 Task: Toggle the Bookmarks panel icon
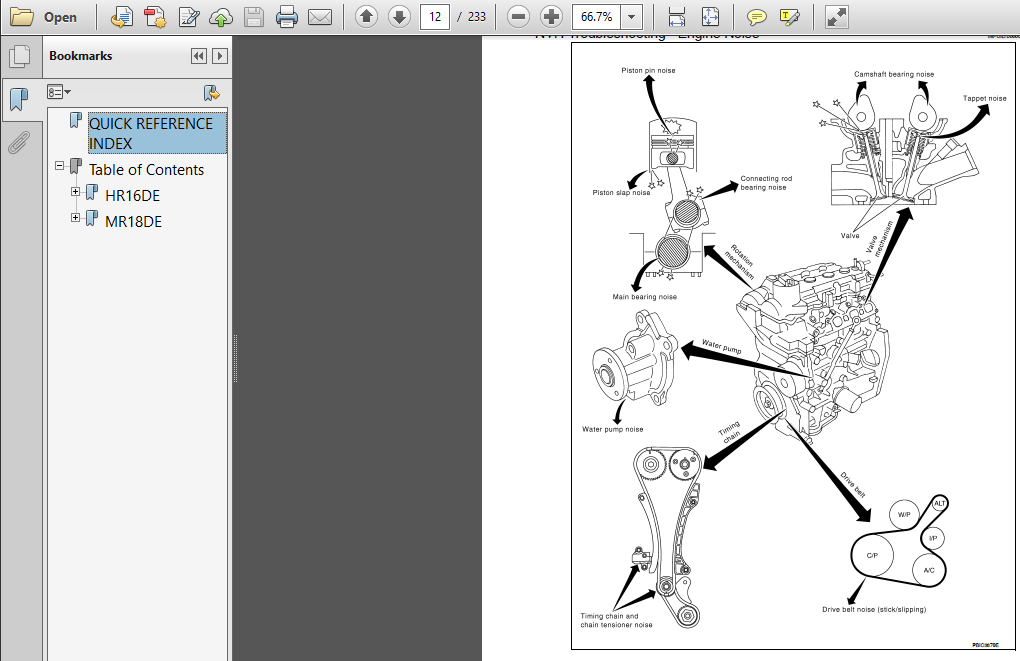click(20, 100)
